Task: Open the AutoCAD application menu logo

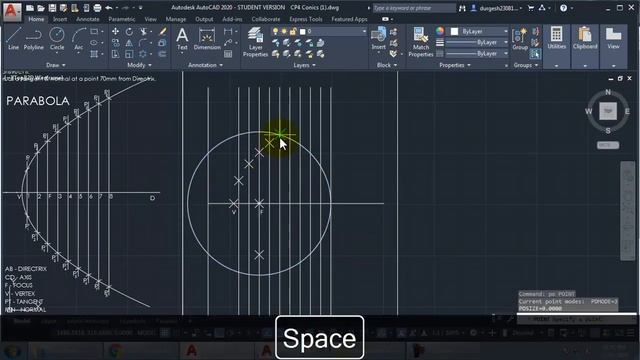Action: click(11, 11)
